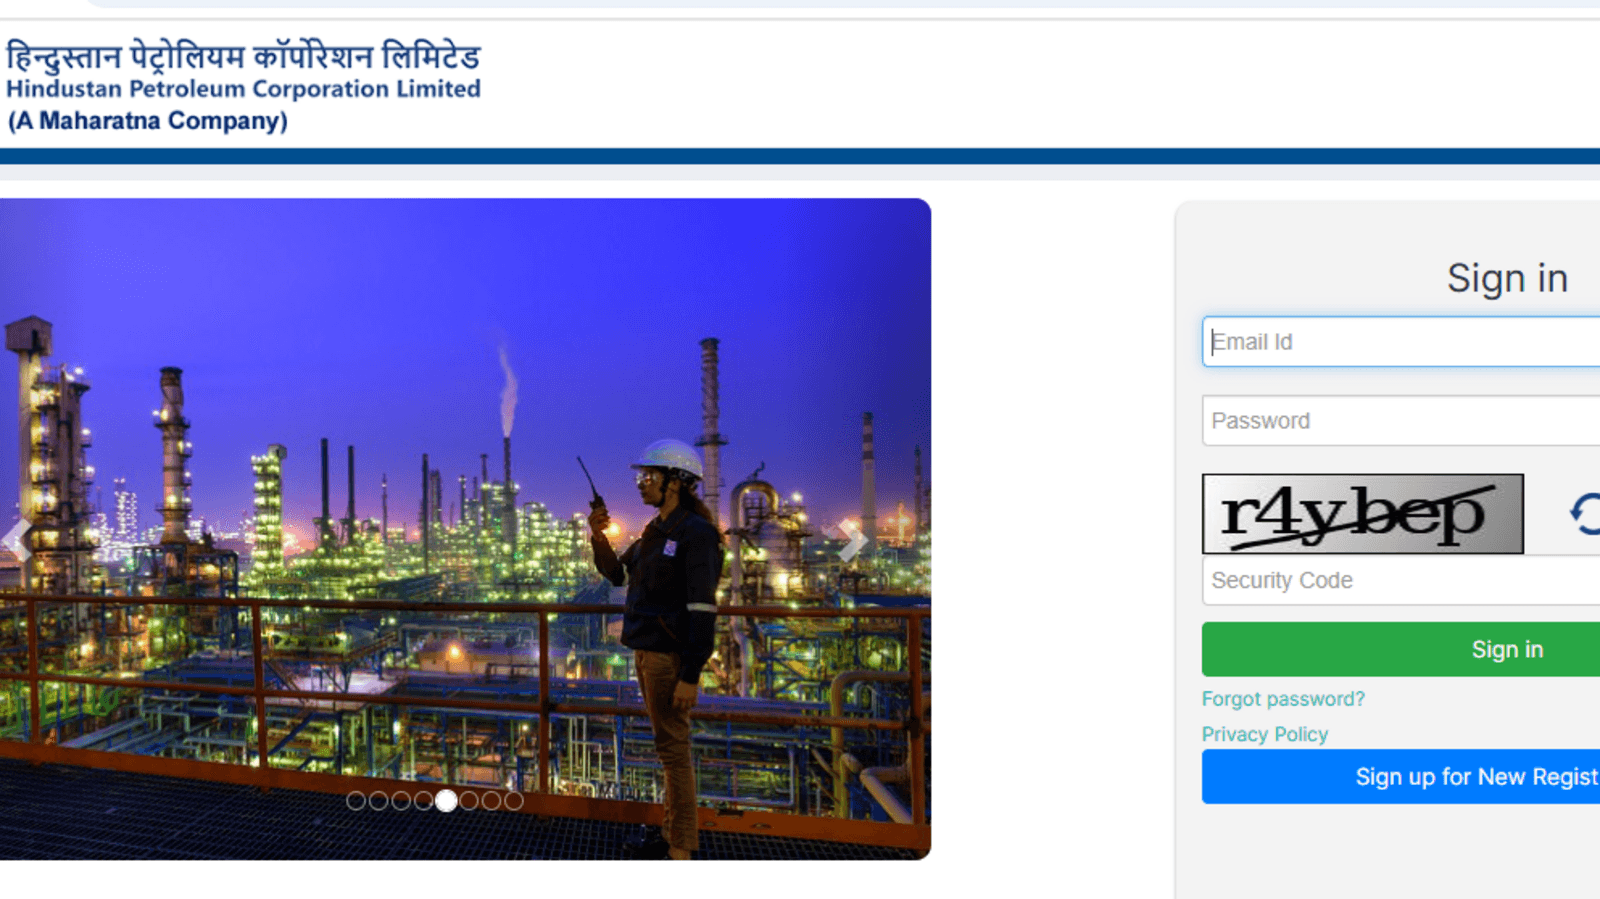Click the Hindustan Petroleum Corporation Limited logo

click(243, 86)
